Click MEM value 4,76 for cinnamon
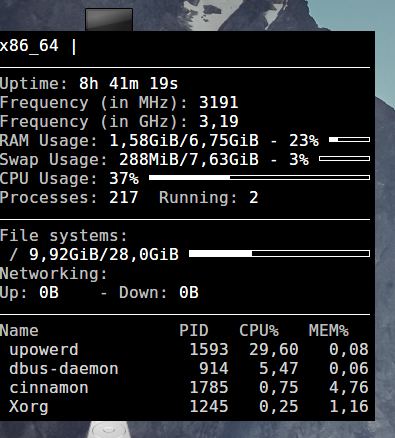Screen dimensions: 395x438 [349, 388]
